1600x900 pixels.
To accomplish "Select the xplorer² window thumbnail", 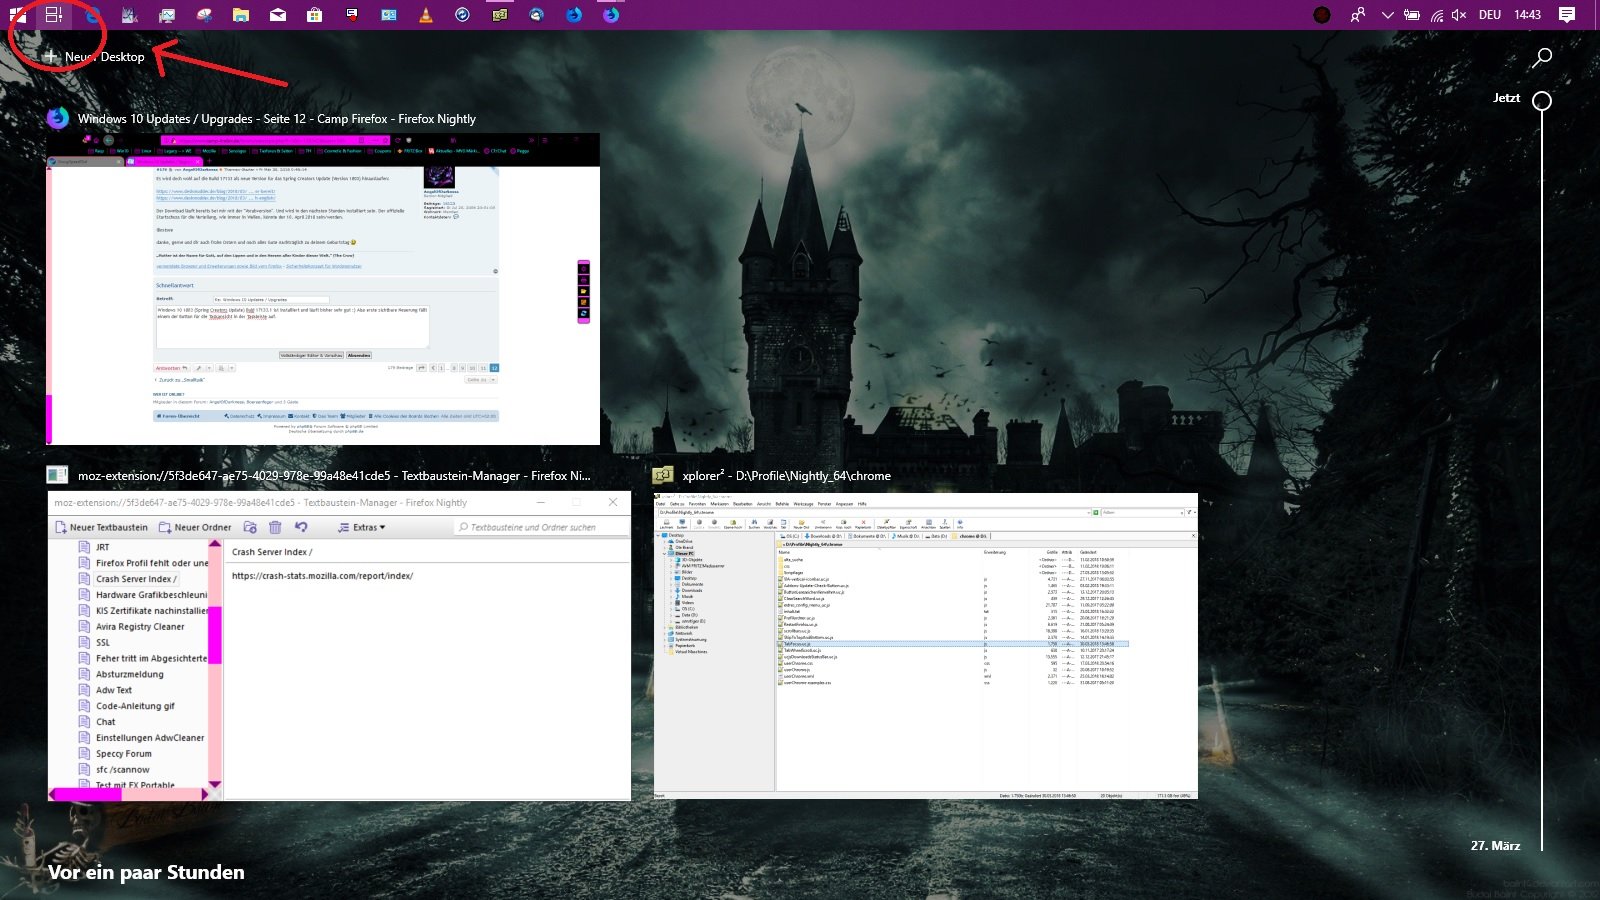I will [x=925, y=645].
